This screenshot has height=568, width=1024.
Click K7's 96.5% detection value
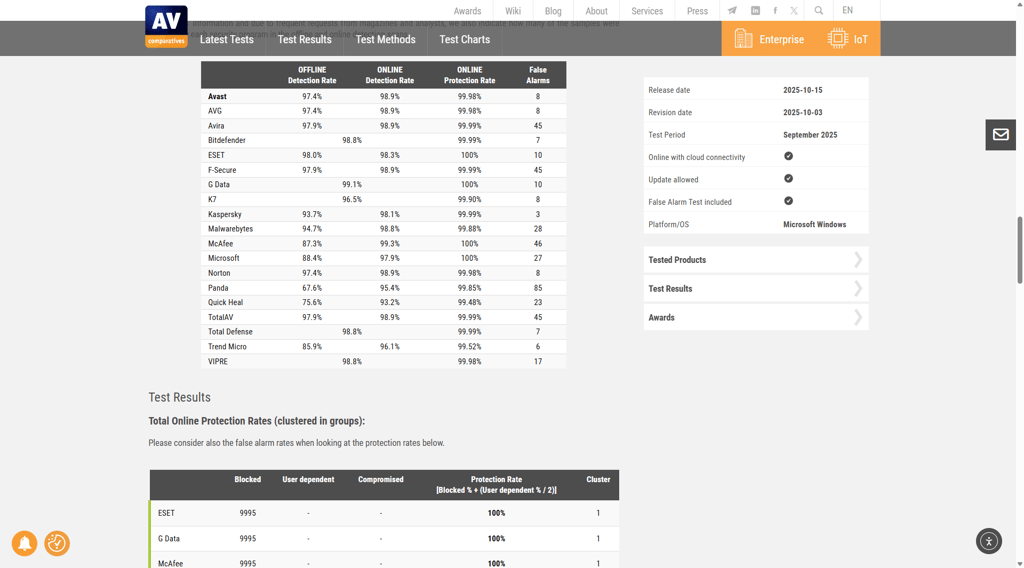pos(352,199)
